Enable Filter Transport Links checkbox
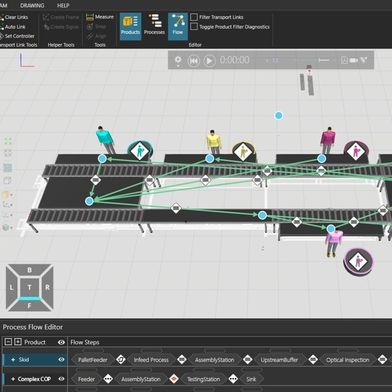Image resolution: width=392 pixels, height=392 pixels. [194, 17]
